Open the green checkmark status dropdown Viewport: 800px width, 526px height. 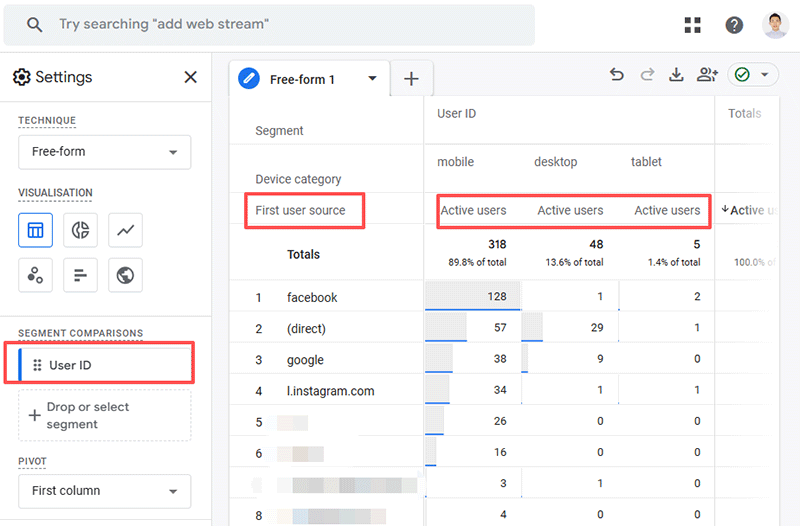(x=753, y=75)
